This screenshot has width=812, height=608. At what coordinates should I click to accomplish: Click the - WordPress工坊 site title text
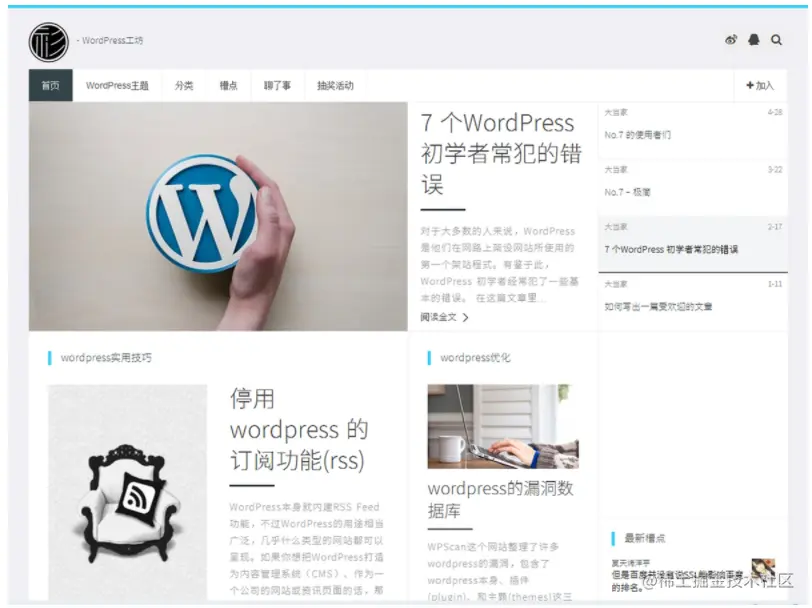(110, 40)
